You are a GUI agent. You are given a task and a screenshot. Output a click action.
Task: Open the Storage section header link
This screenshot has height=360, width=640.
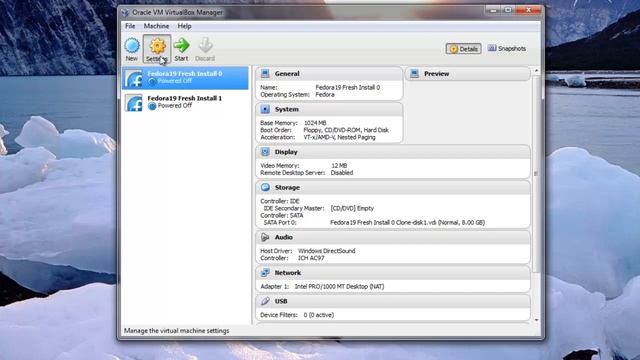point(287,187)
